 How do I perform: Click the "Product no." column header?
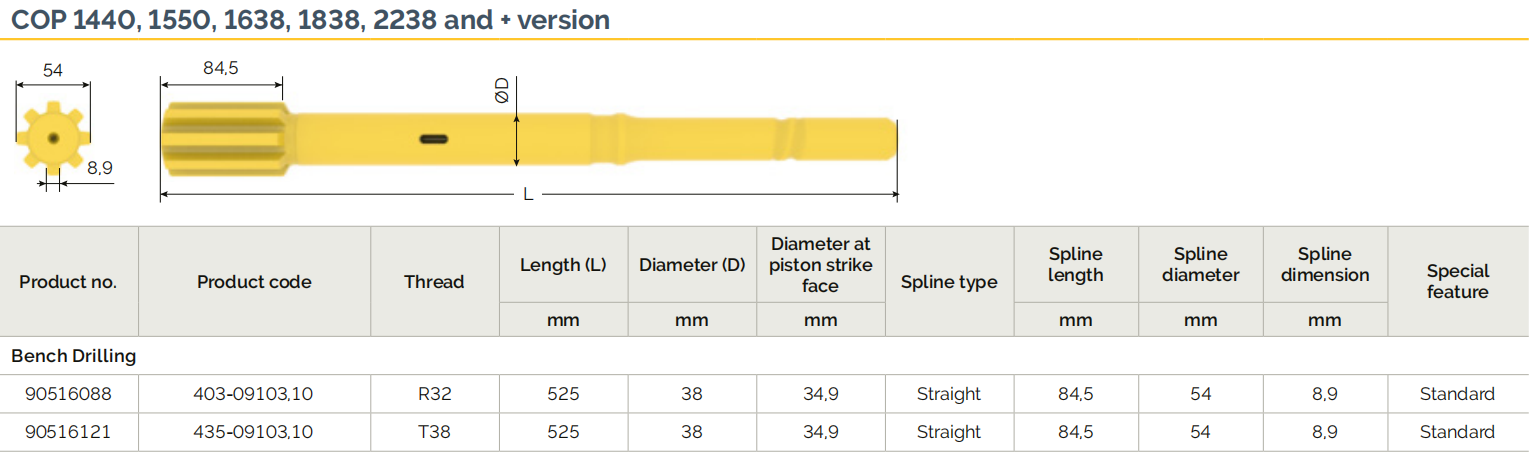[x=68, y=282]
